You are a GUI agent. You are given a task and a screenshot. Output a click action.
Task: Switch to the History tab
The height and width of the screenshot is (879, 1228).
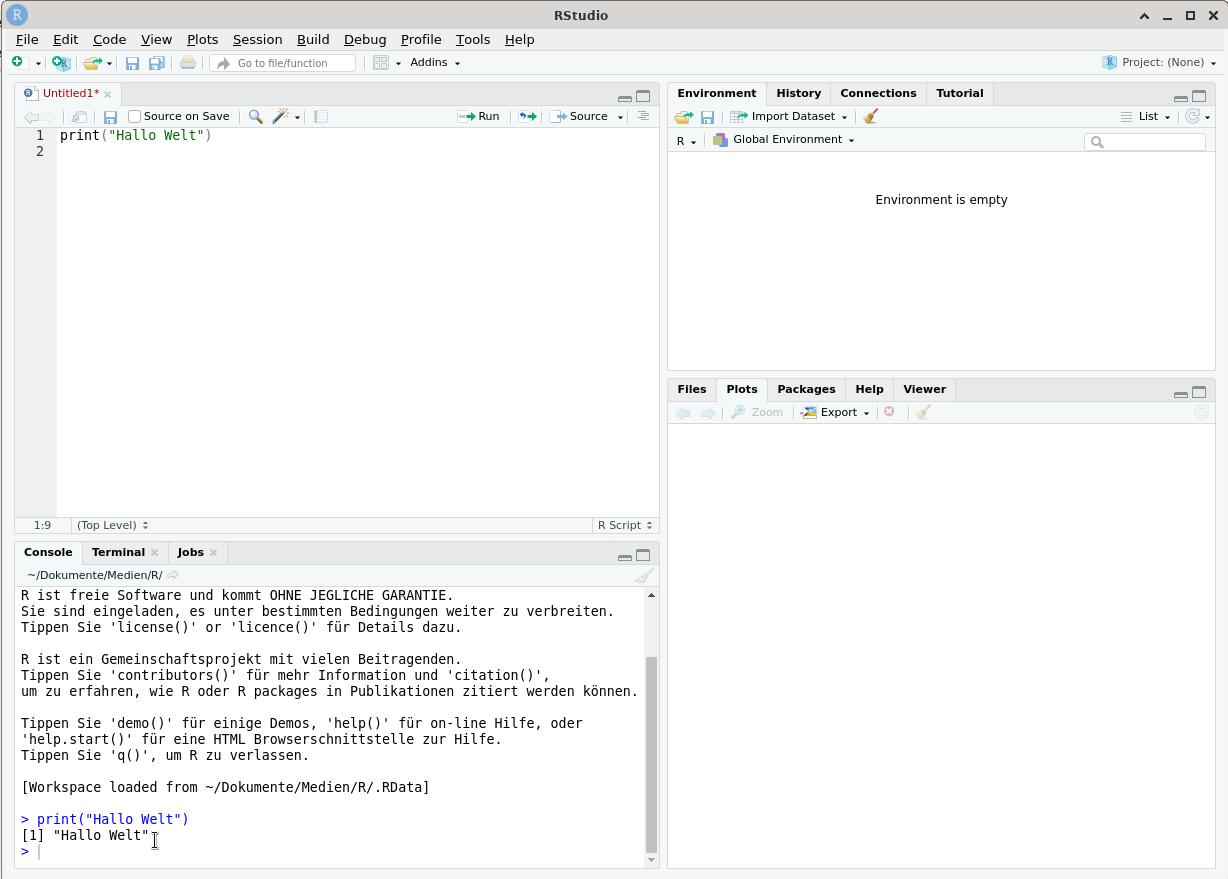tap(798, 93)
